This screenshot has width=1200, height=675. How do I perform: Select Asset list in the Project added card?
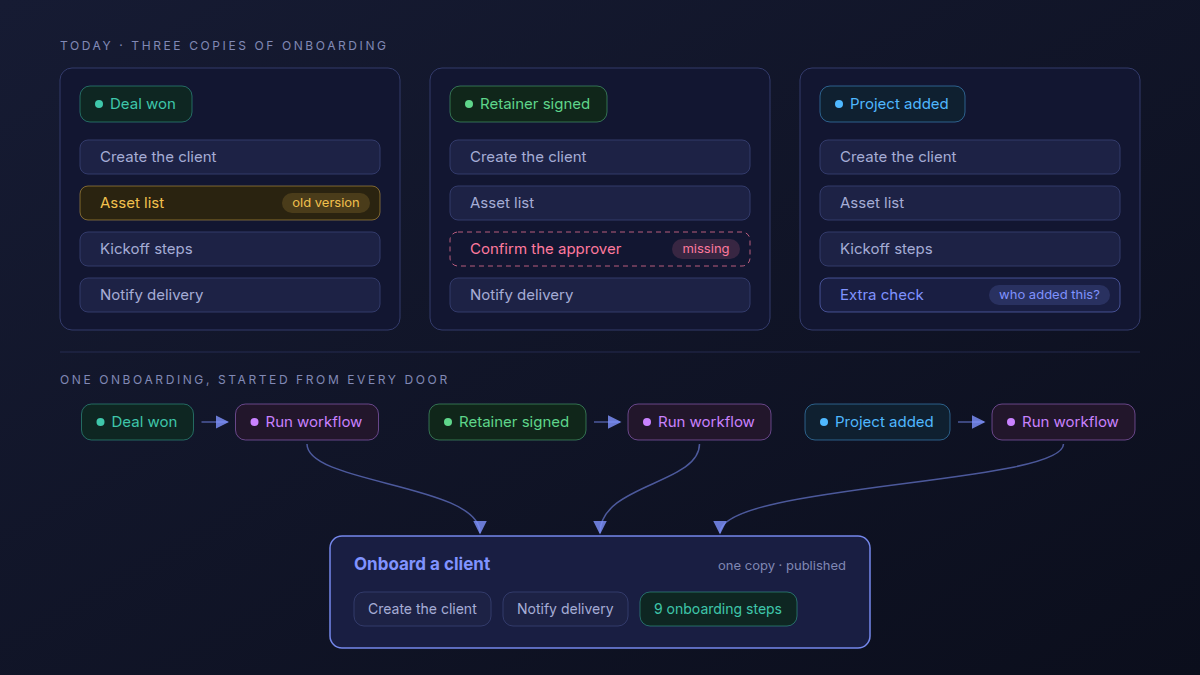point(970,203)
